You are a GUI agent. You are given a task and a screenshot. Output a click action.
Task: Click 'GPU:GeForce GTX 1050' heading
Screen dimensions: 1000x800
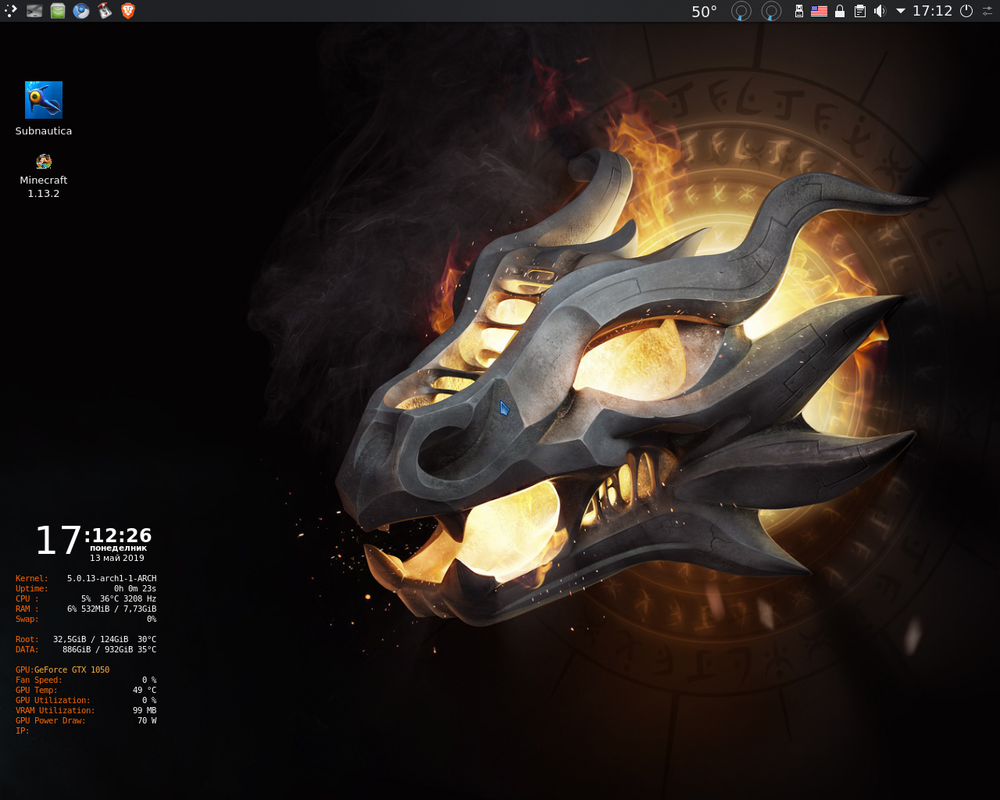click(62, 669)
